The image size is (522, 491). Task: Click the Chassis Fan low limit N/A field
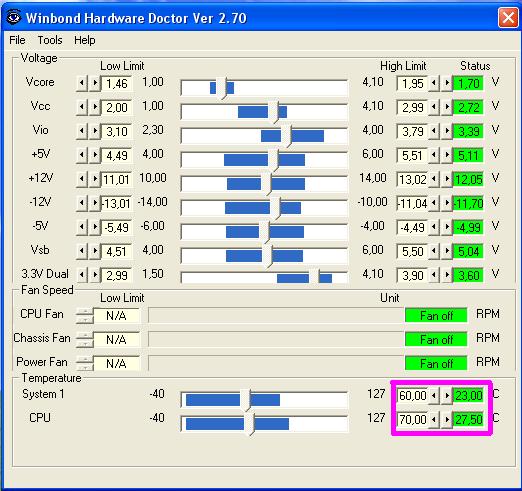116,339
